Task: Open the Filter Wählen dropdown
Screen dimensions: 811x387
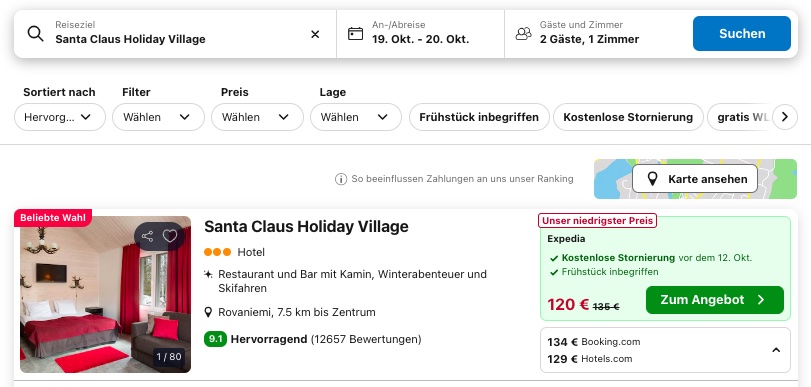Action: (158, 117)
